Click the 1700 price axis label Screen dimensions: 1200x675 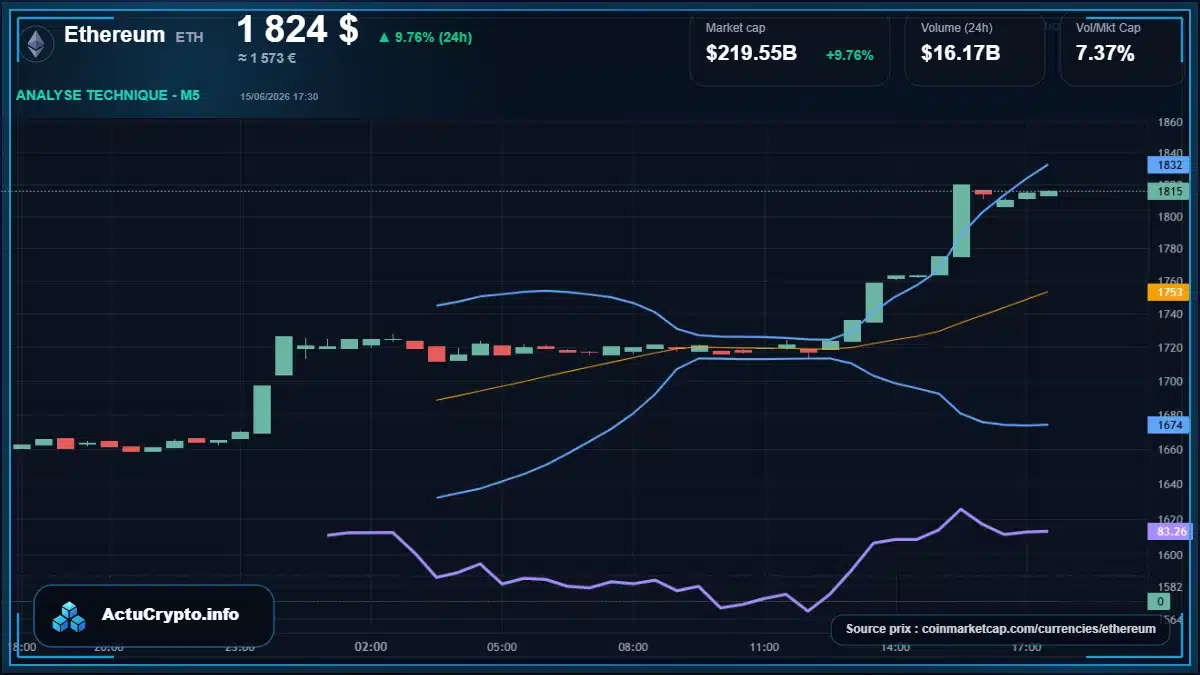pyautogui.click(x=1169, y=381)
